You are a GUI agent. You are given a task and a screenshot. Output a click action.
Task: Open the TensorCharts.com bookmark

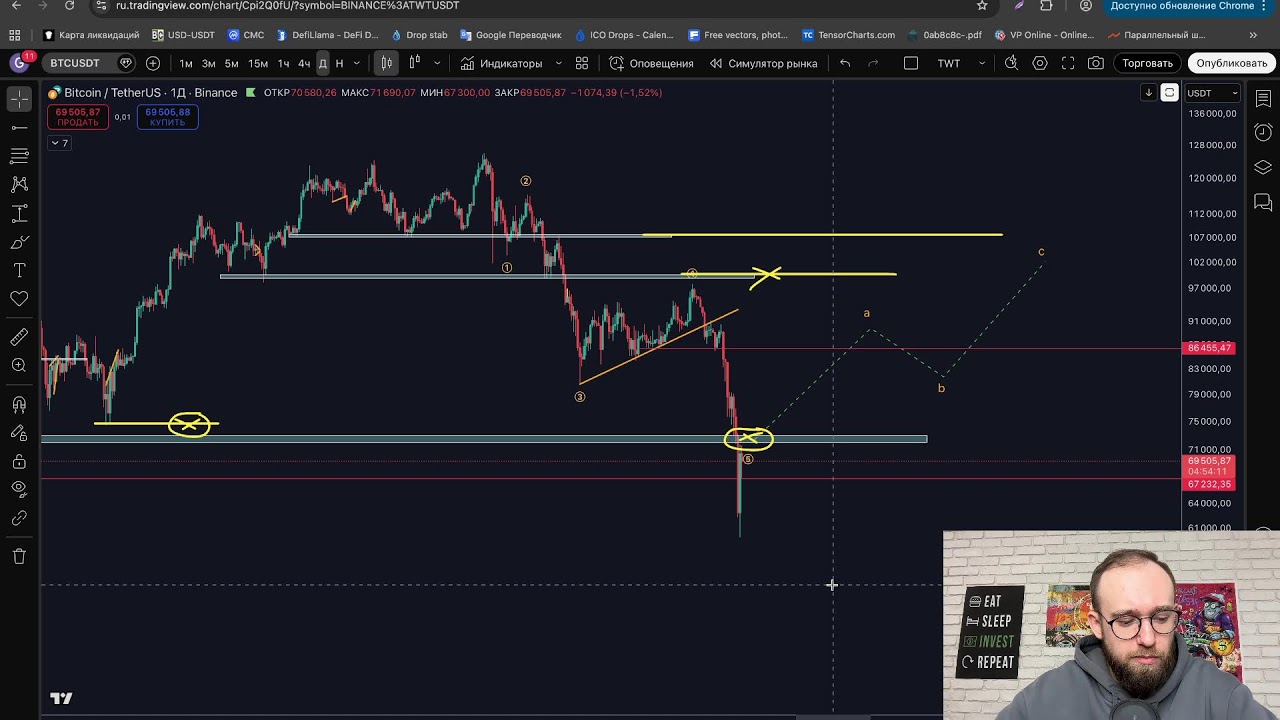848,35
